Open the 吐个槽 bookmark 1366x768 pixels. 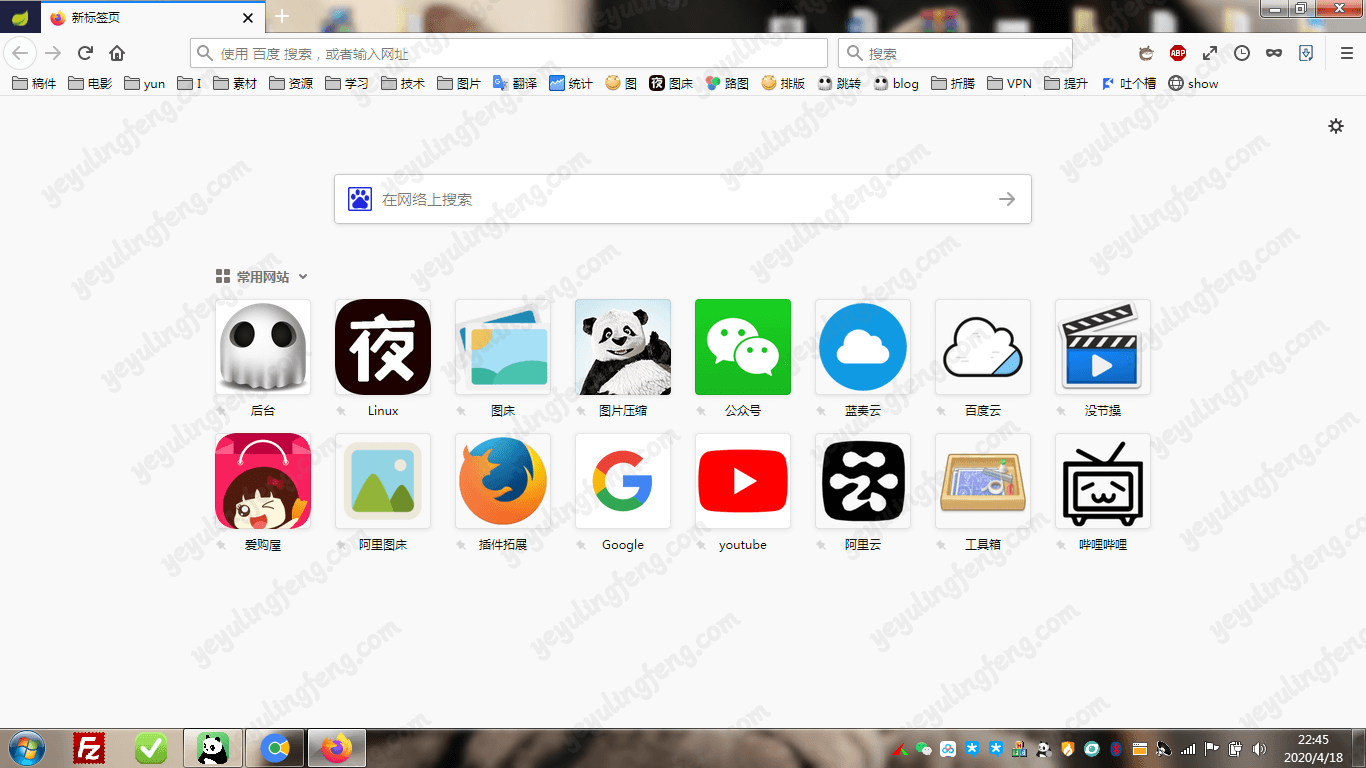(1128, 83)
